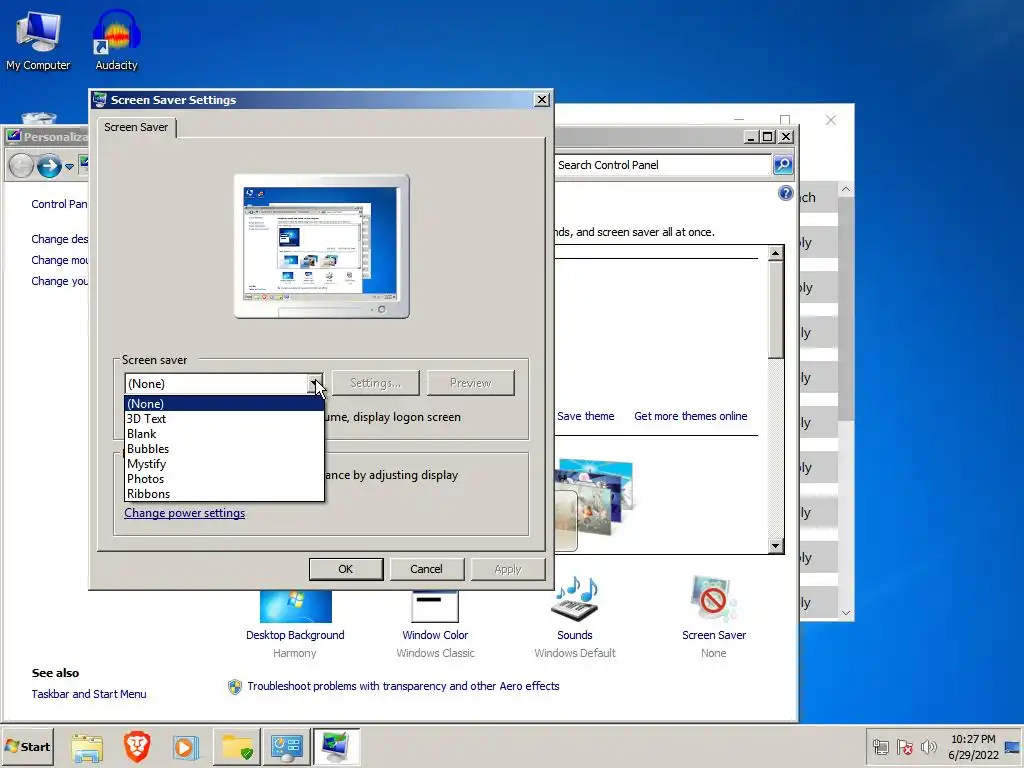Close the Screen Saver Settings dialog
The height and width of the screenshot is (768, 1024).
click(x=541, y=99)
